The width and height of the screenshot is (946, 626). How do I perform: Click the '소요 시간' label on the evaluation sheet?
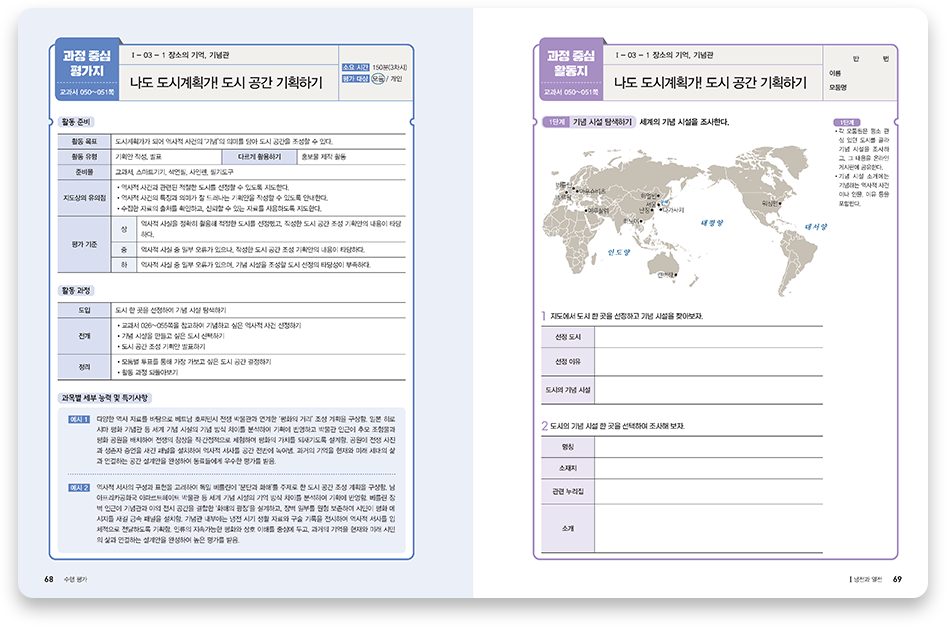[355, 68]
